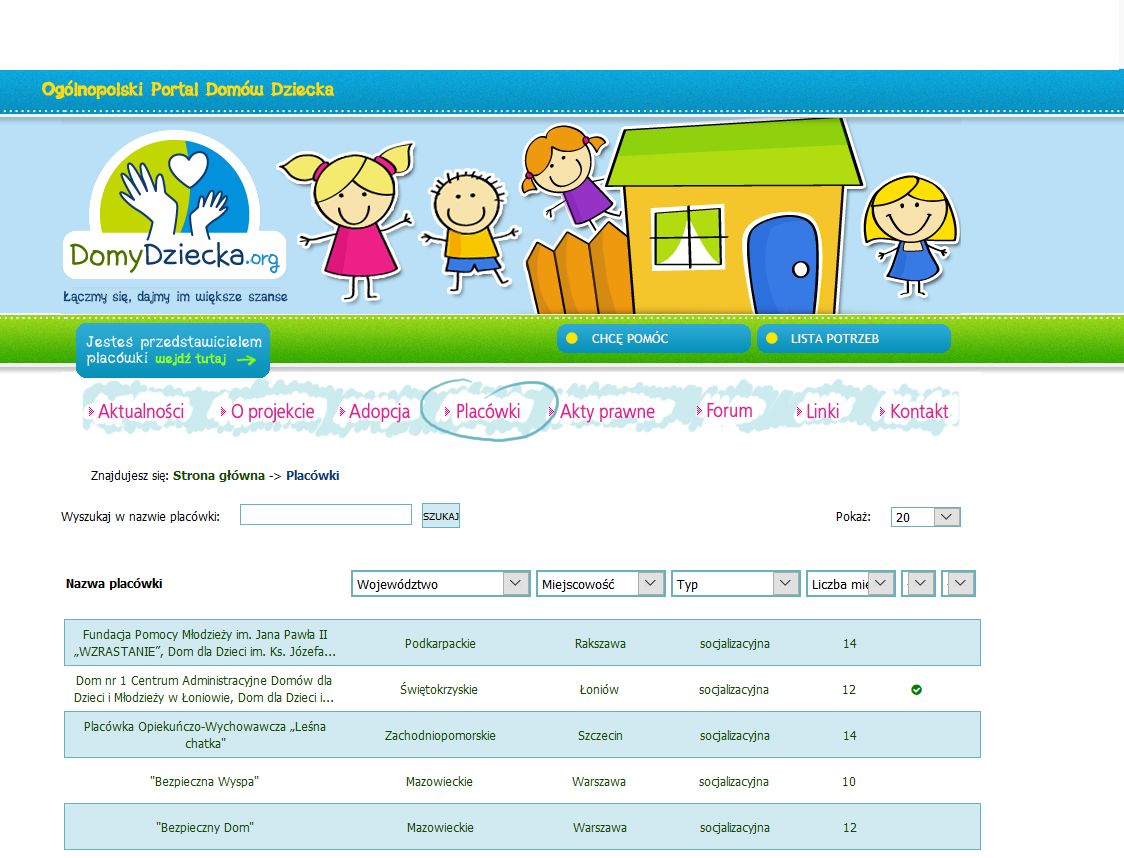The image size is (1124, 858).
Task: Expand the Województwo filter dropdown
Action: click(x=440, y=584)
